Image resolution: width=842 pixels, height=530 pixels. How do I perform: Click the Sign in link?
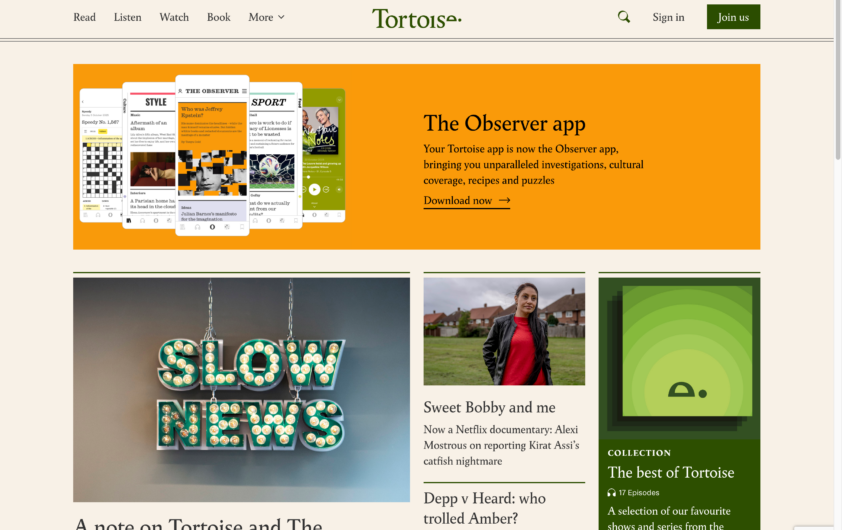[668, 17]
